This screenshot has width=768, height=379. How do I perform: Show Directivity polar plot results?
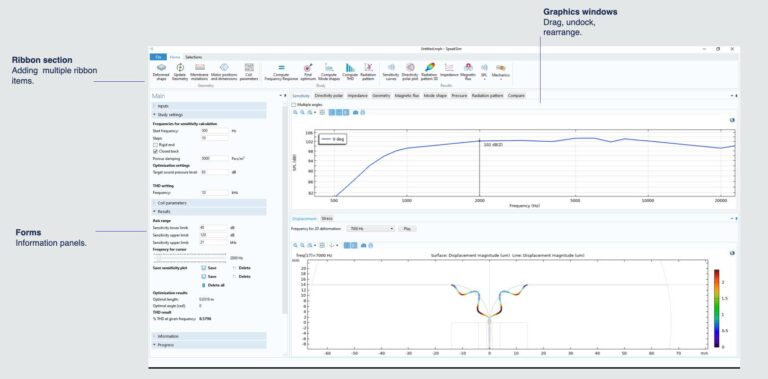(410, 71)
